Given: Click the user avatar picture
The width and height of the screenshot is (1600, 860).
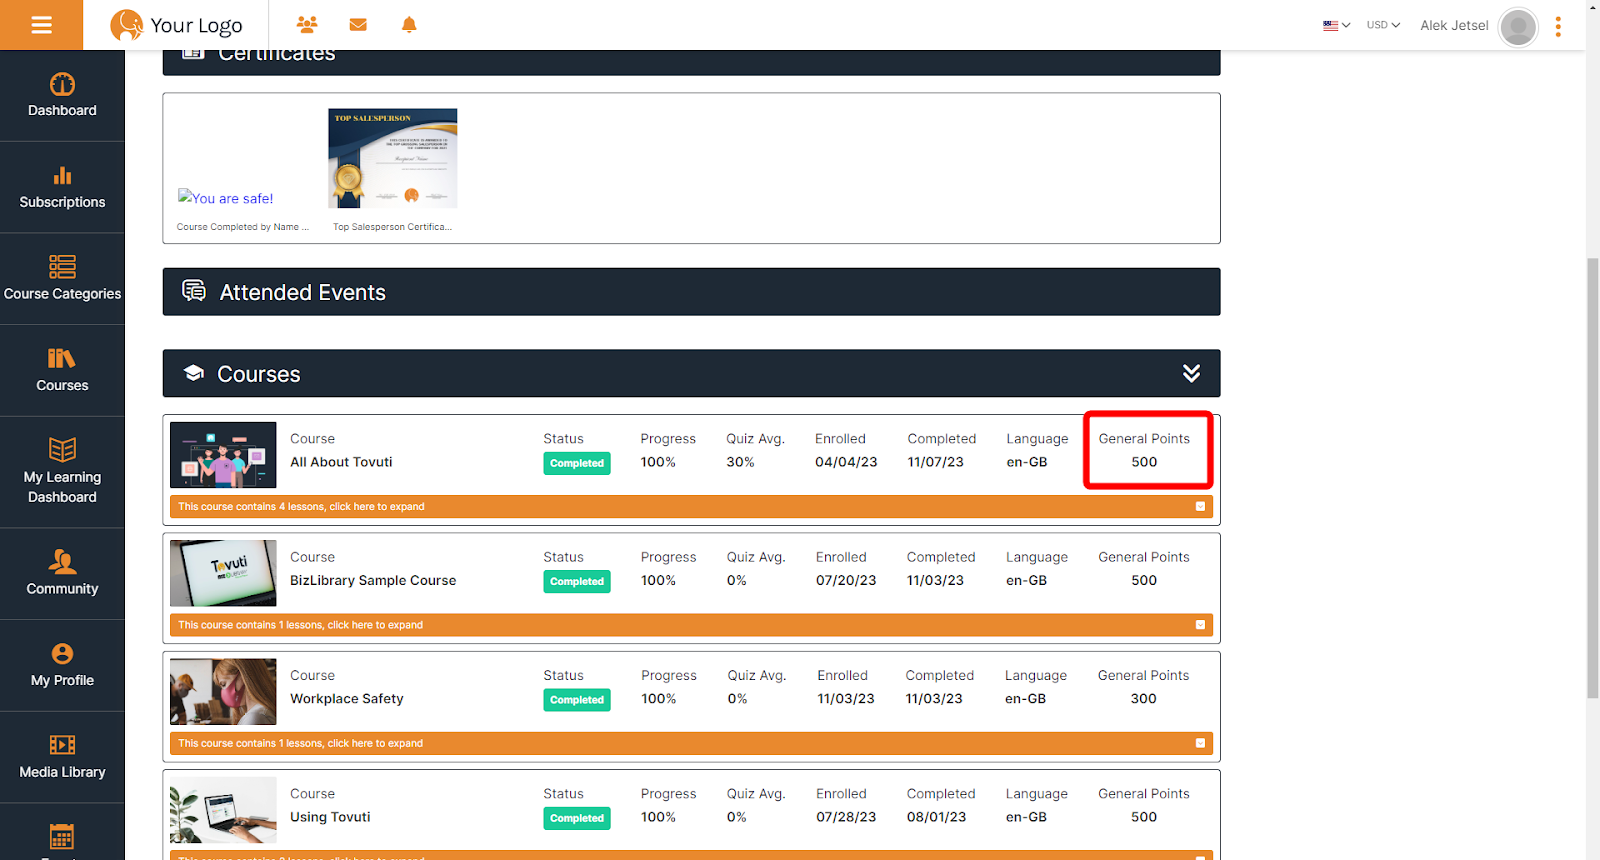Looking at the screenshot, I should [x=1518, y=27].
